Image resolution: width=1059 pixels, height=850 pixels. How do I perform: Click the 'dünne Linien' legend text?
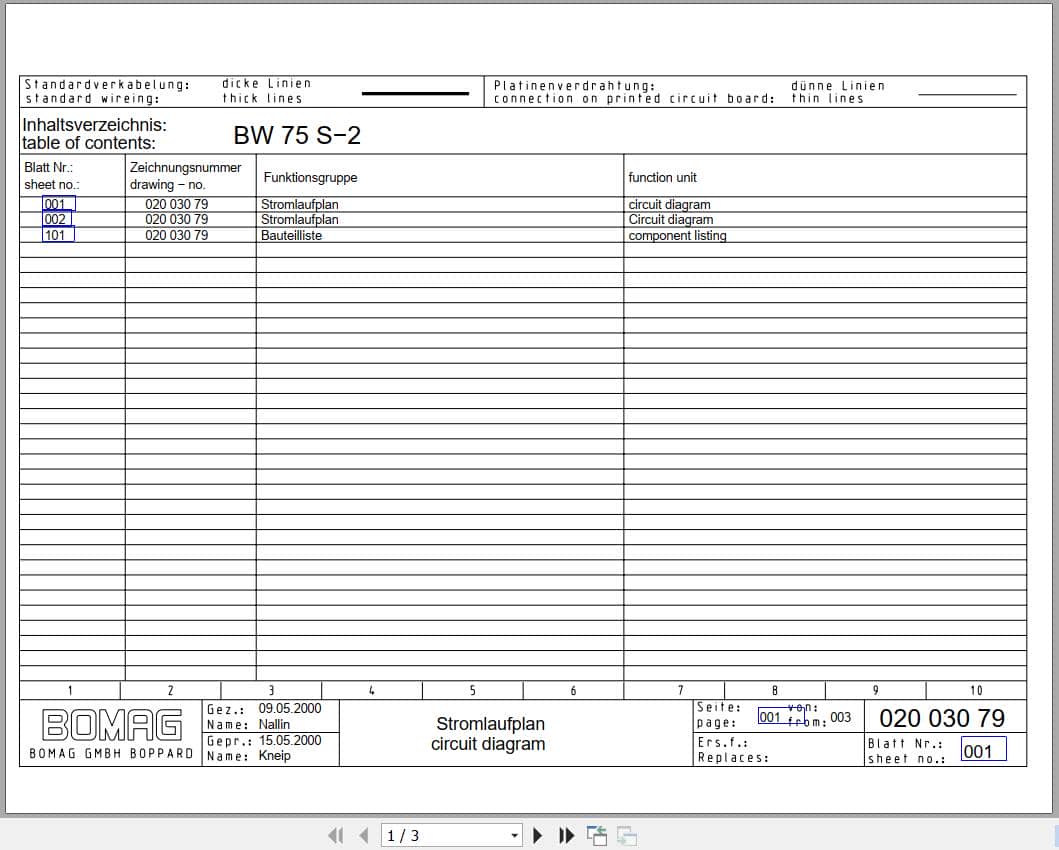pyautogui.click(x=837, y=86)
